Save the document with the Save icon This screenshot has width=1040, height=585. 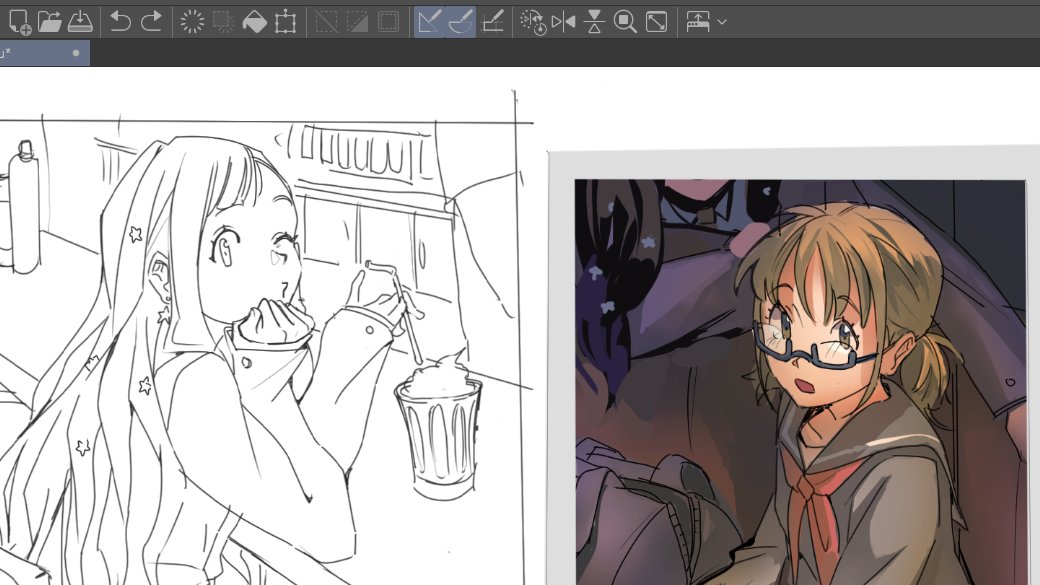tap(80, 22)
